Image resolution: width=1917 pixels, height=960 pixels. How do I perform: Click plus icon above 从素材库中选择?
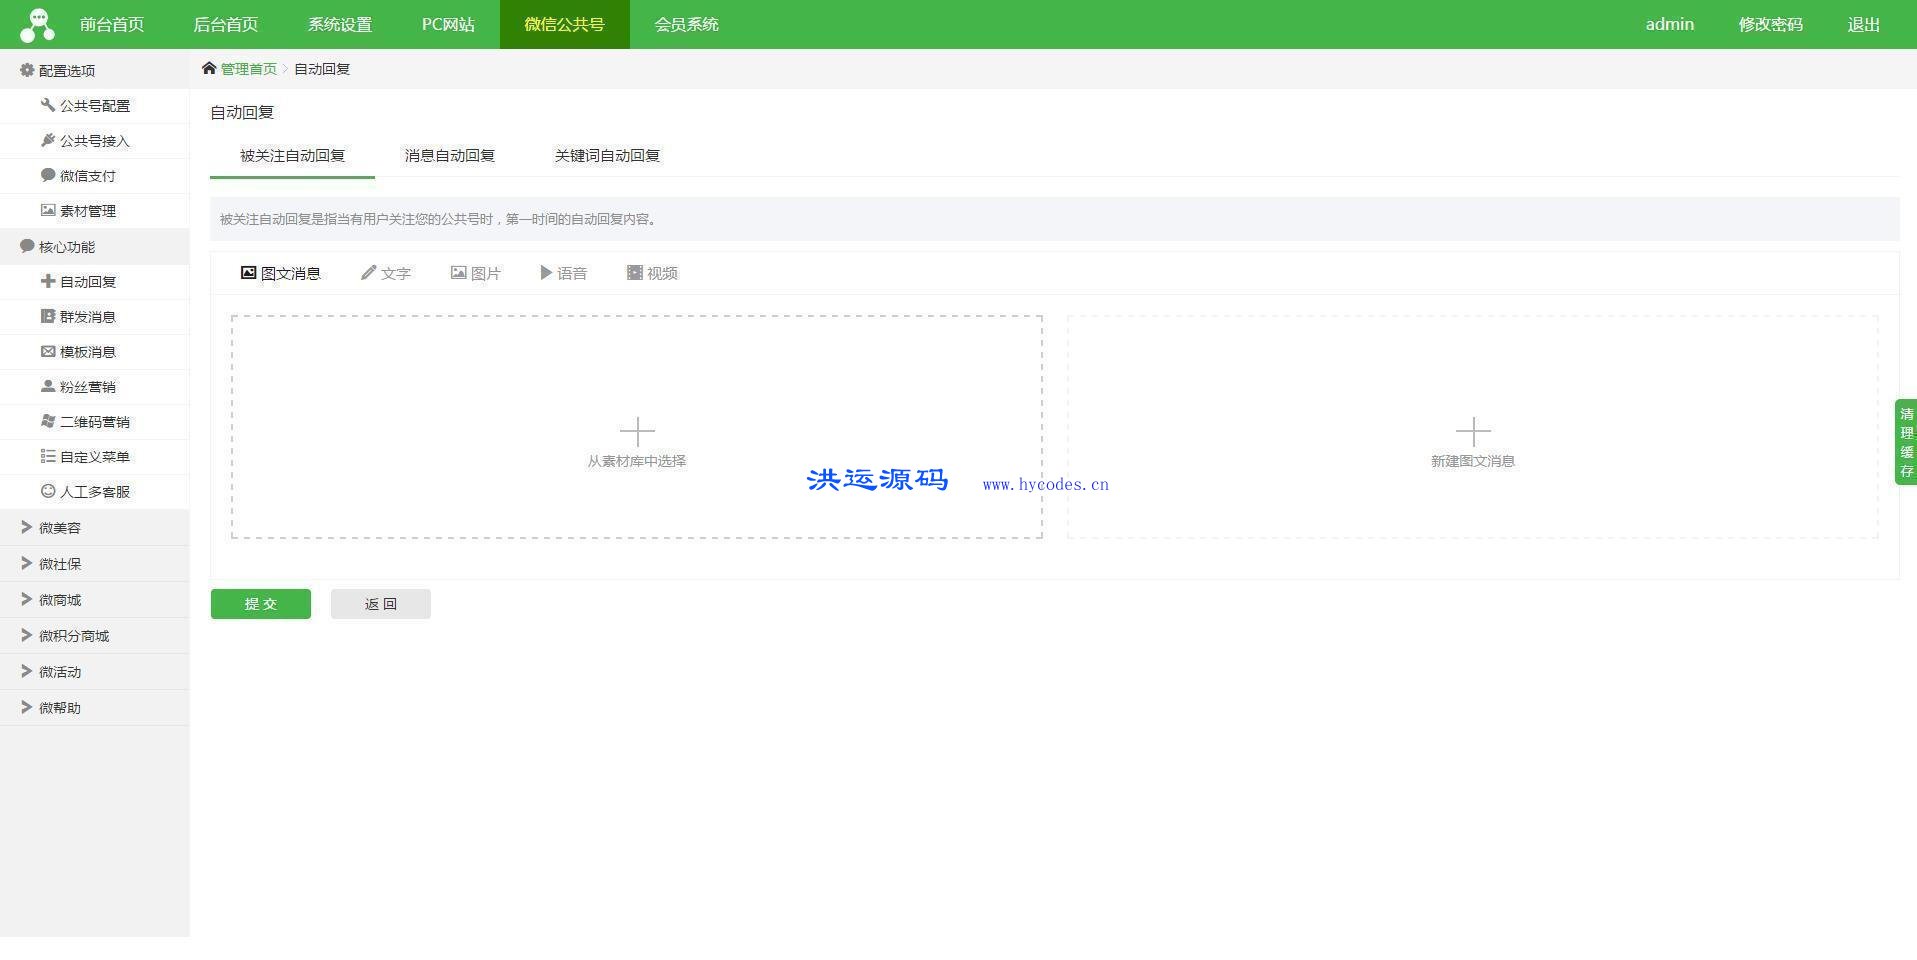pyautogui.click(x=637, y=431)
